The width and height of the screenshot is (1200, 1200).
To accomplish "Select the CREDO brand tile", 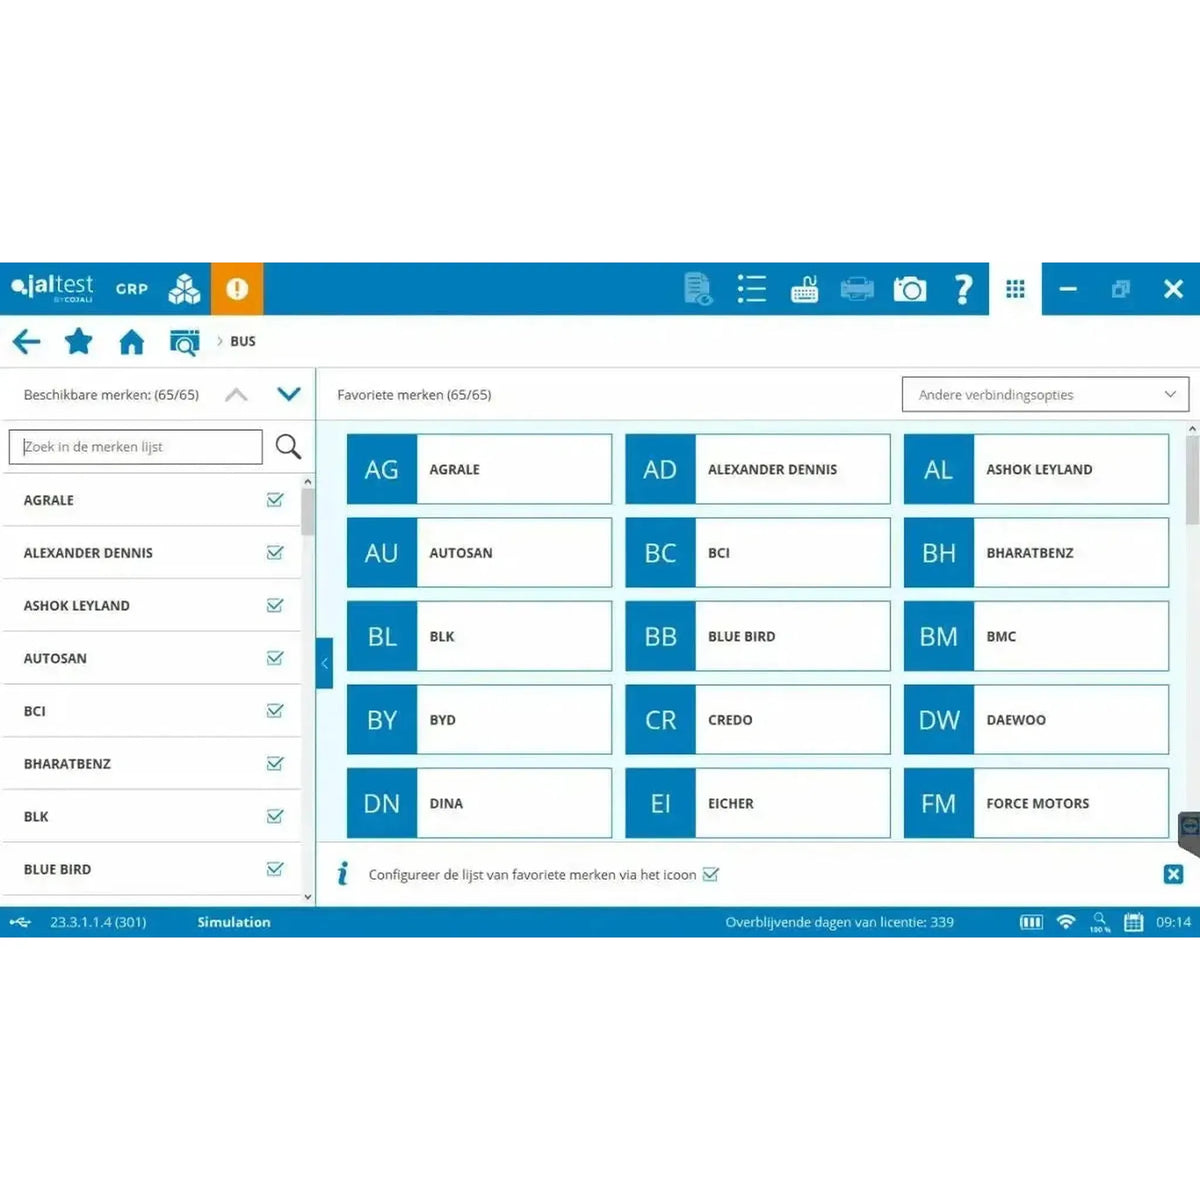I will (x=757, y=719).
